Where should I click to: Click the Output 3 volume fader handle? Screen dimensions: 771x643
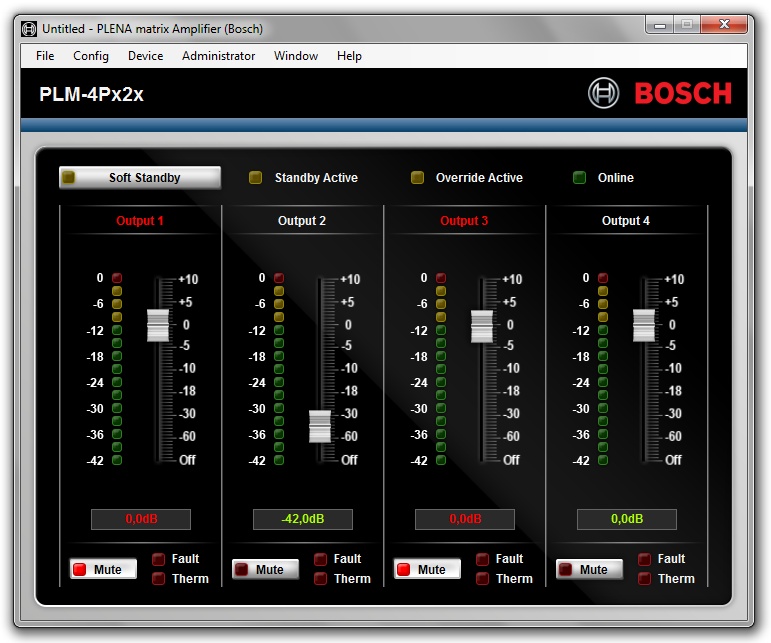482,326
